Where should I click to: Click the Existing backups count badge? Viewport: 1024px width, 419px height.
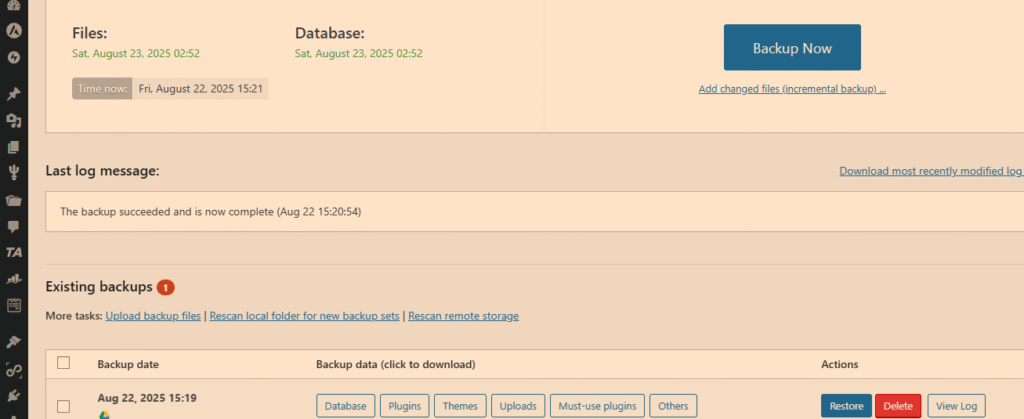pyautogui.click(x=166, y=287)
